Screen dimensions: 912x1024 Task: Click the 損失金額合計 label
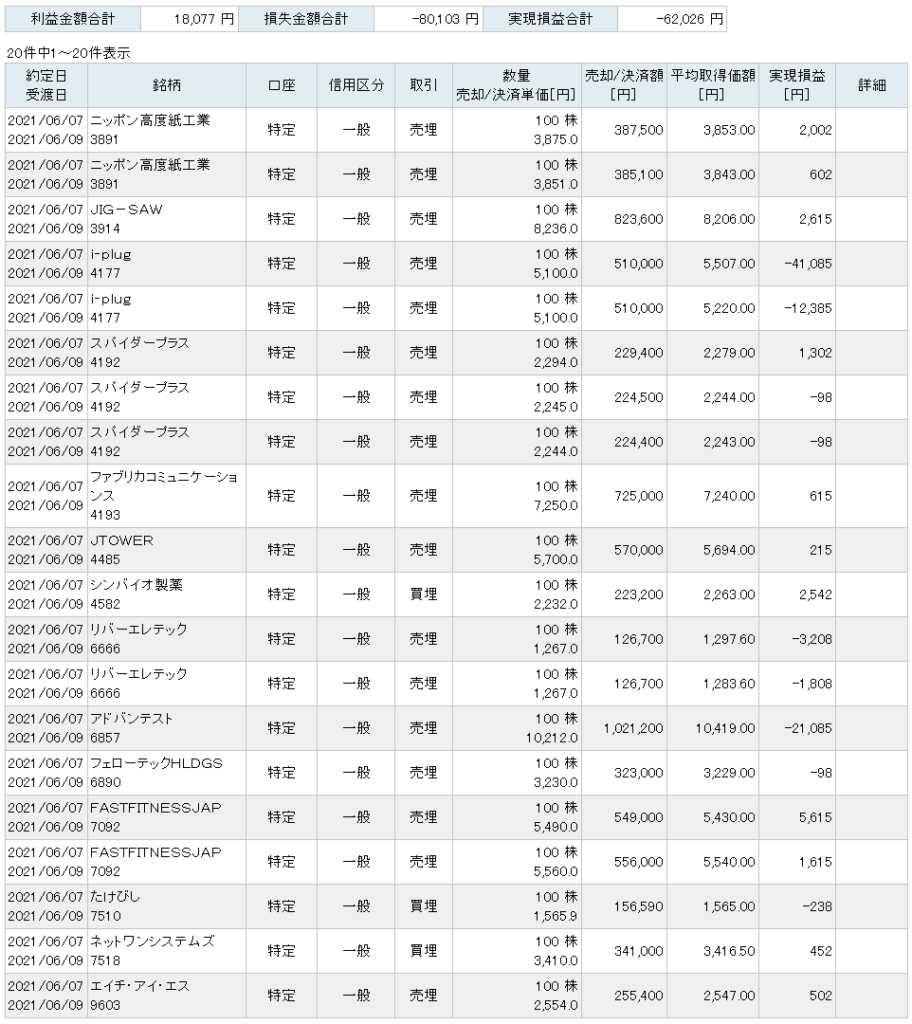coord(306,20)
